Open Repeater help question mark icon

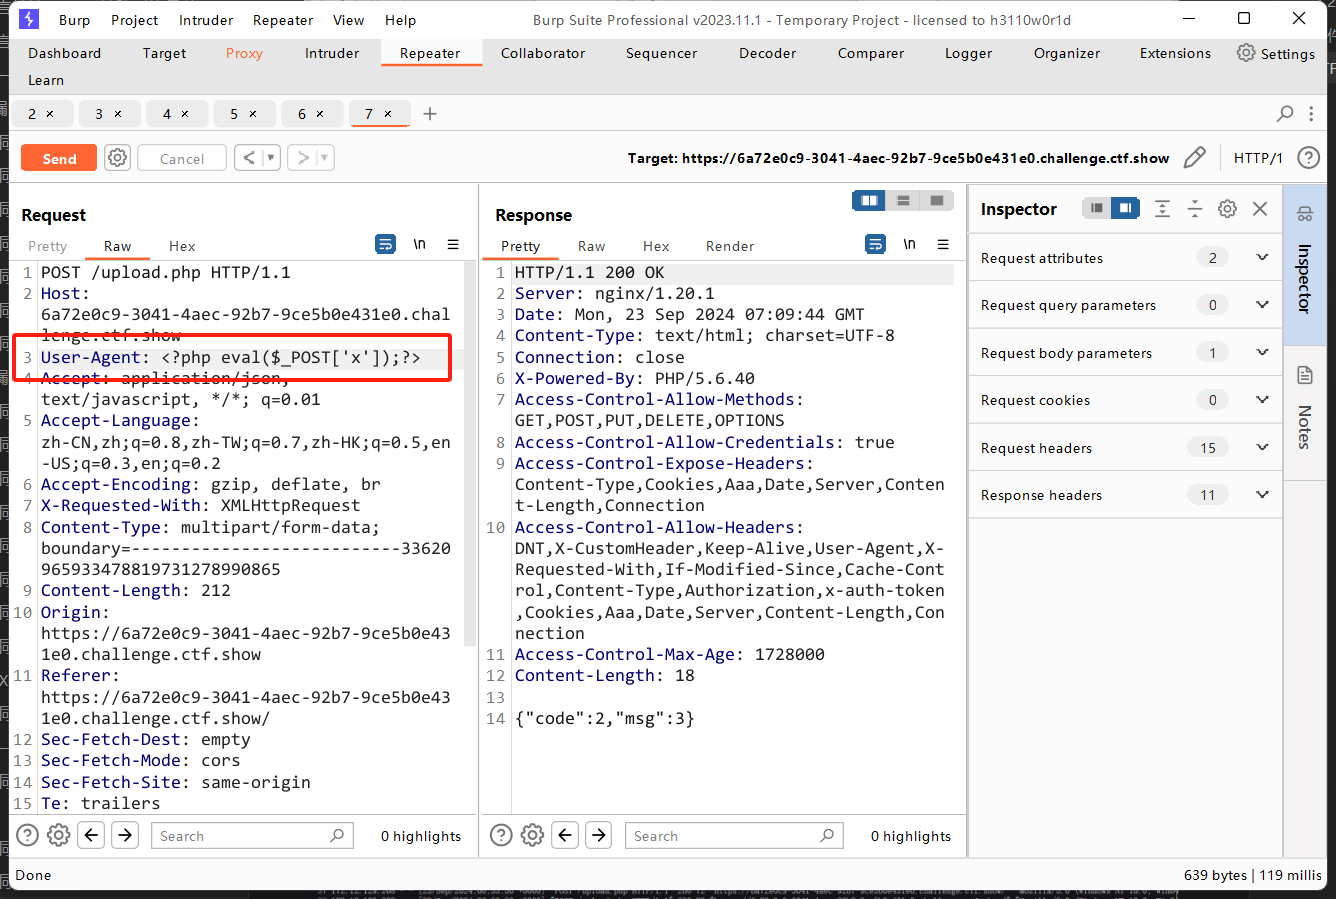1308,157
